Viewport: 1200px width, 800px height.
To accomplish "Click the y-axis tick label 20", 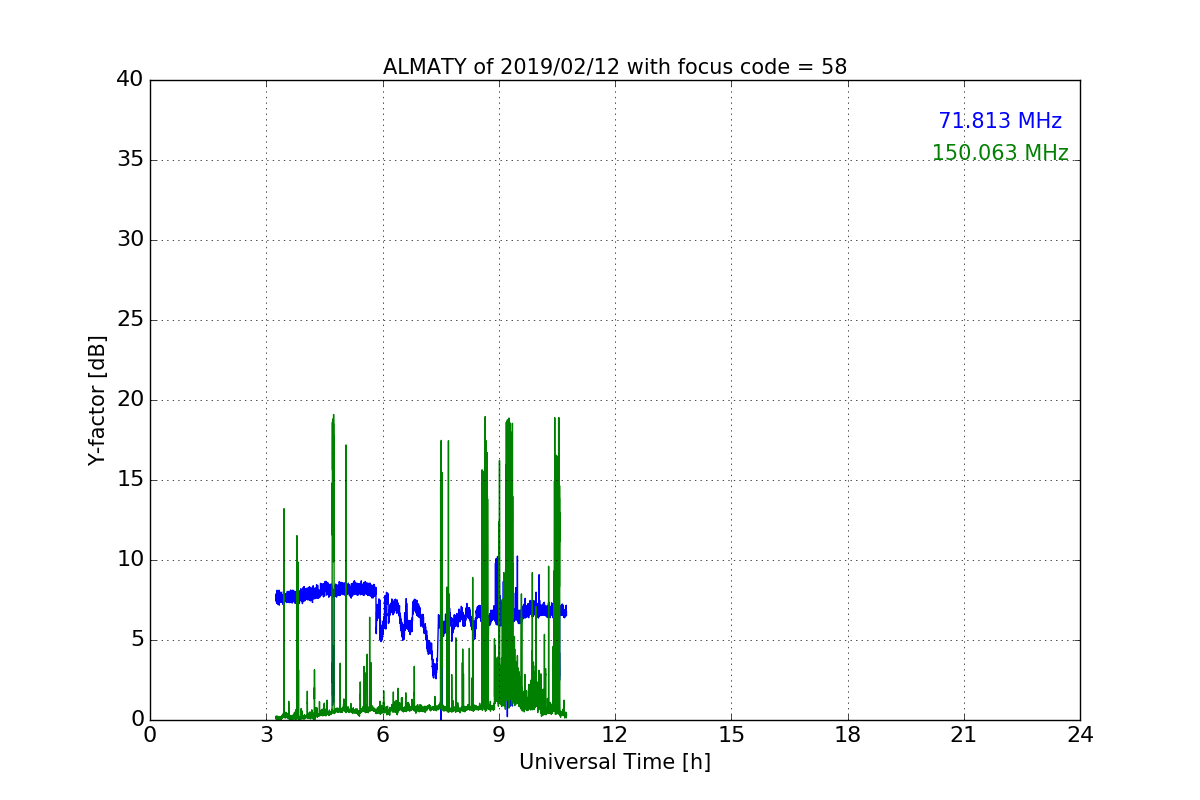I will (x=130, y=400).
